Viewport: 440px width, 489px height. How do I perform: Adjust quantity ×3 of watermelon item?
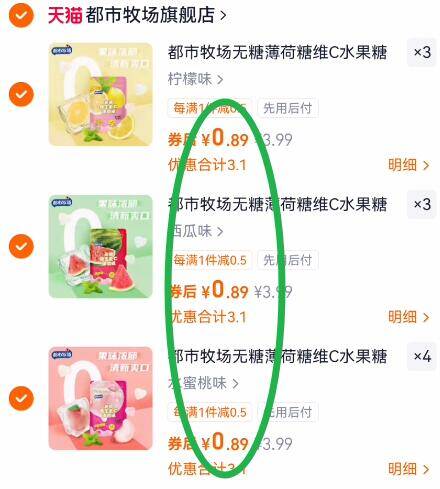click(422, 204)
